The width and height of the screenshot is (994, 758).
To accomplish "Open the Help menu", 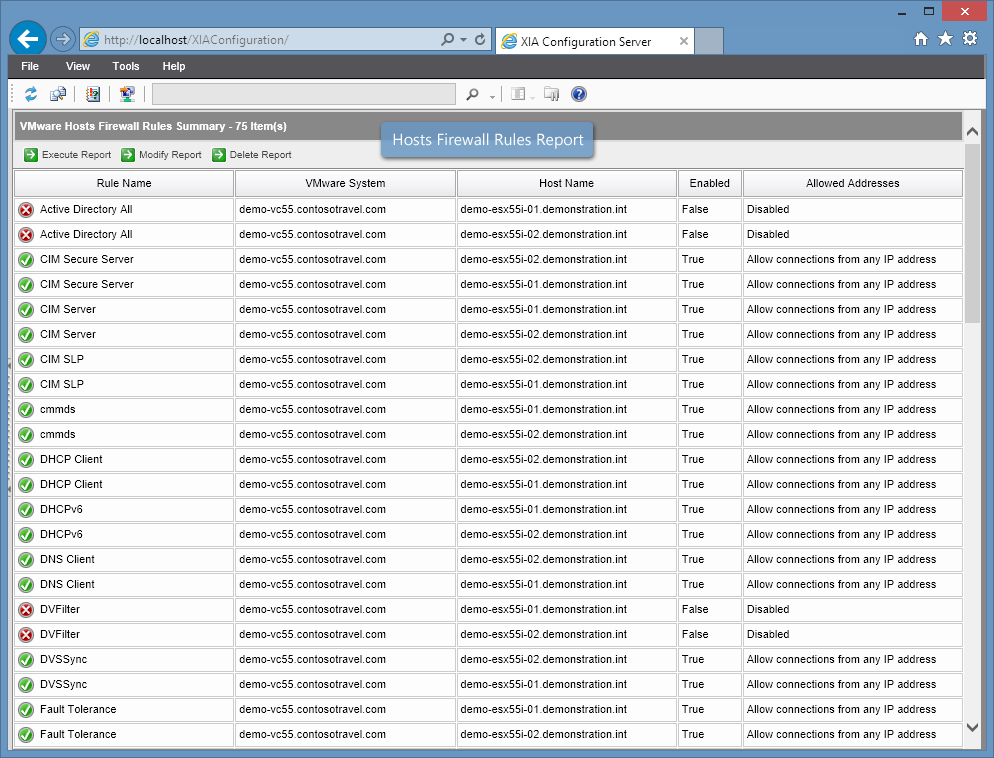I will (174, 66).
